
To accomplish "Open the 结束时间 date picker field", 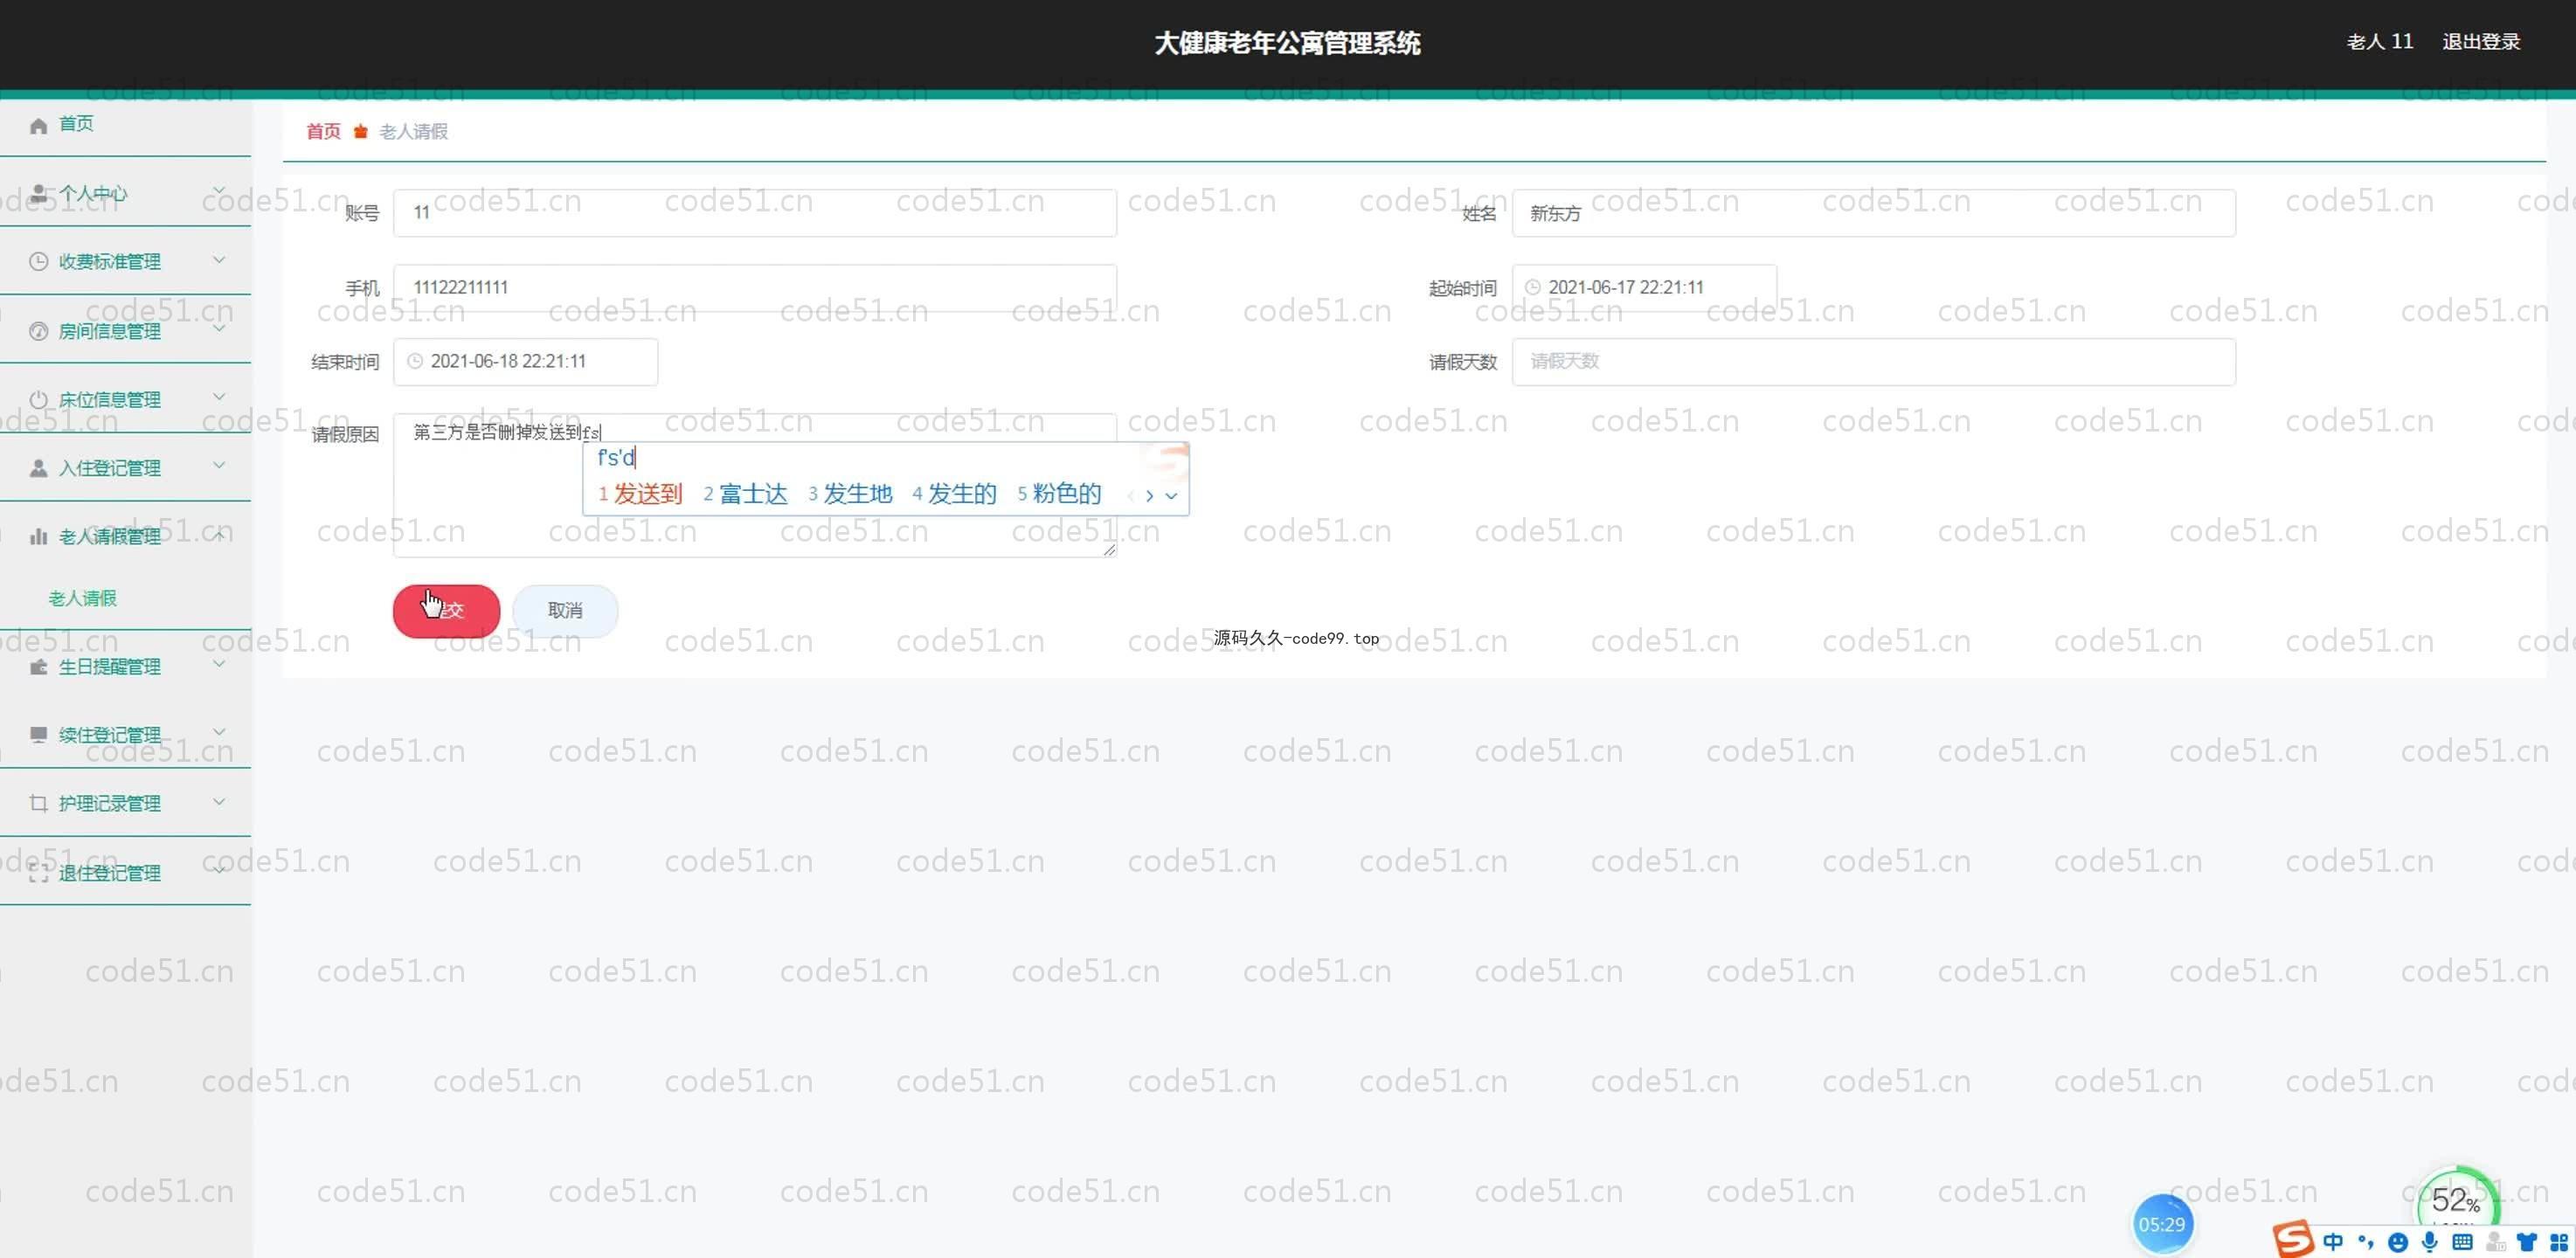I will click(525, 362).
